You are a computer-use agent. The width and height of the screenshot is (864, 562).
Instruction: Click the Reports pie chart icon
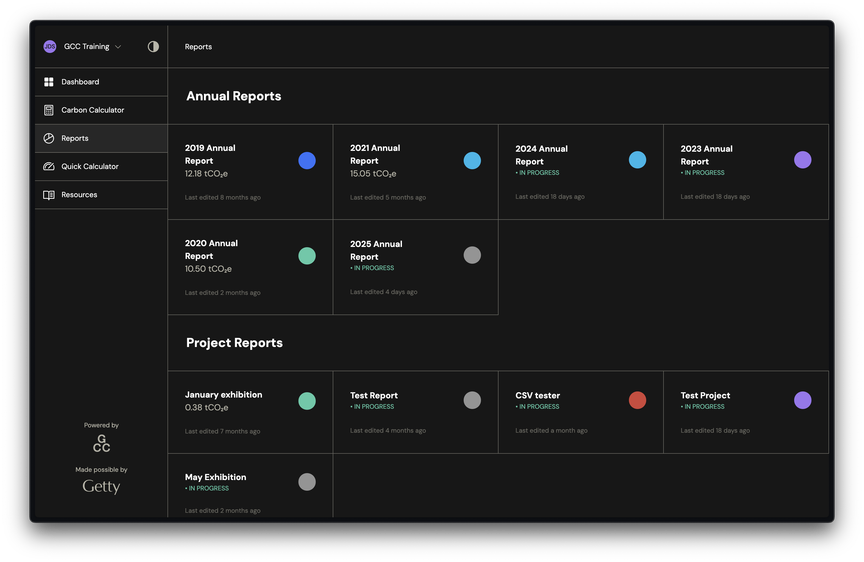(48, 138)
